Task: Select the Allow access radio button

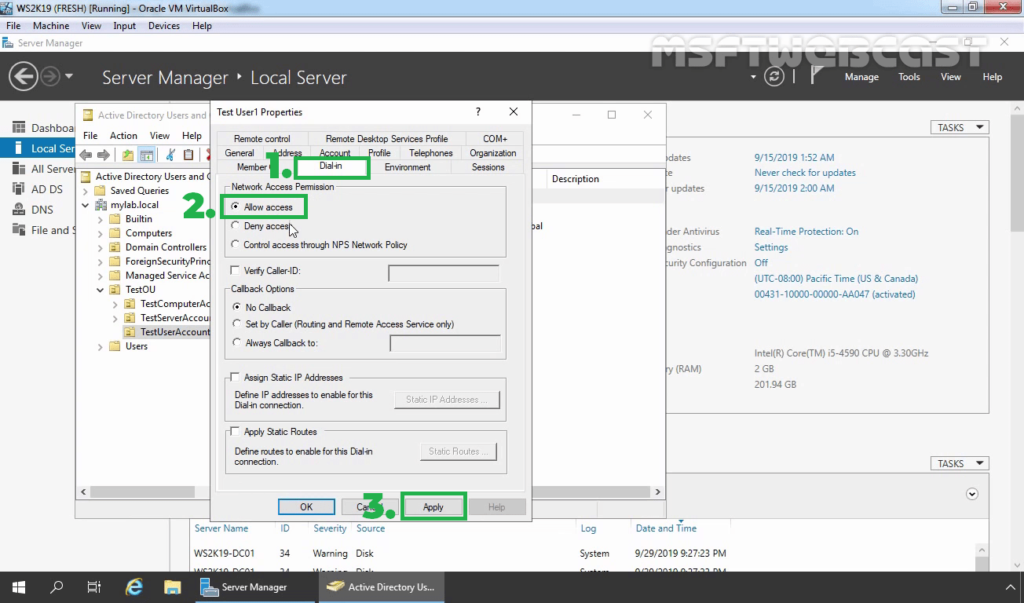Action: click(x=235, y=207)
